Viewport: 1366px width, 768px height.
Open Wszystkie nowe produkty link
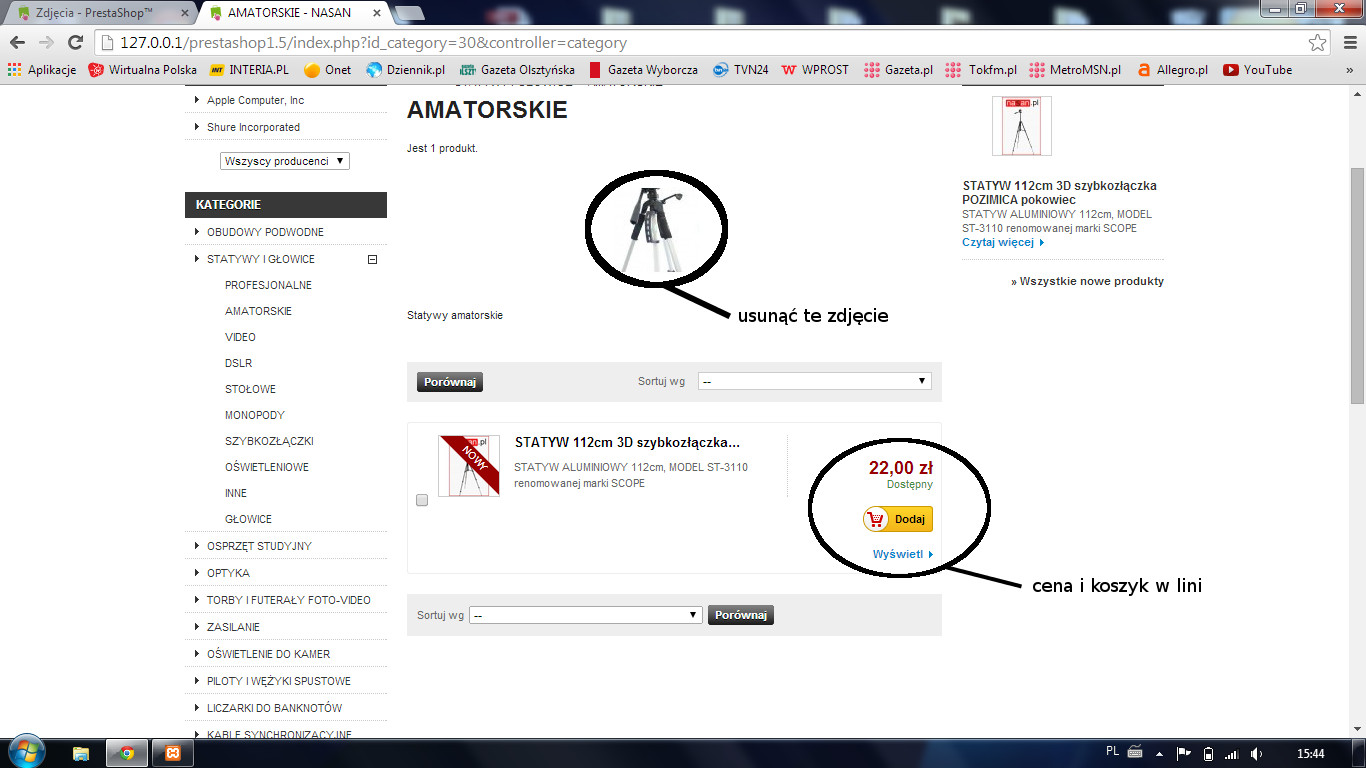tap(1087, 281)
